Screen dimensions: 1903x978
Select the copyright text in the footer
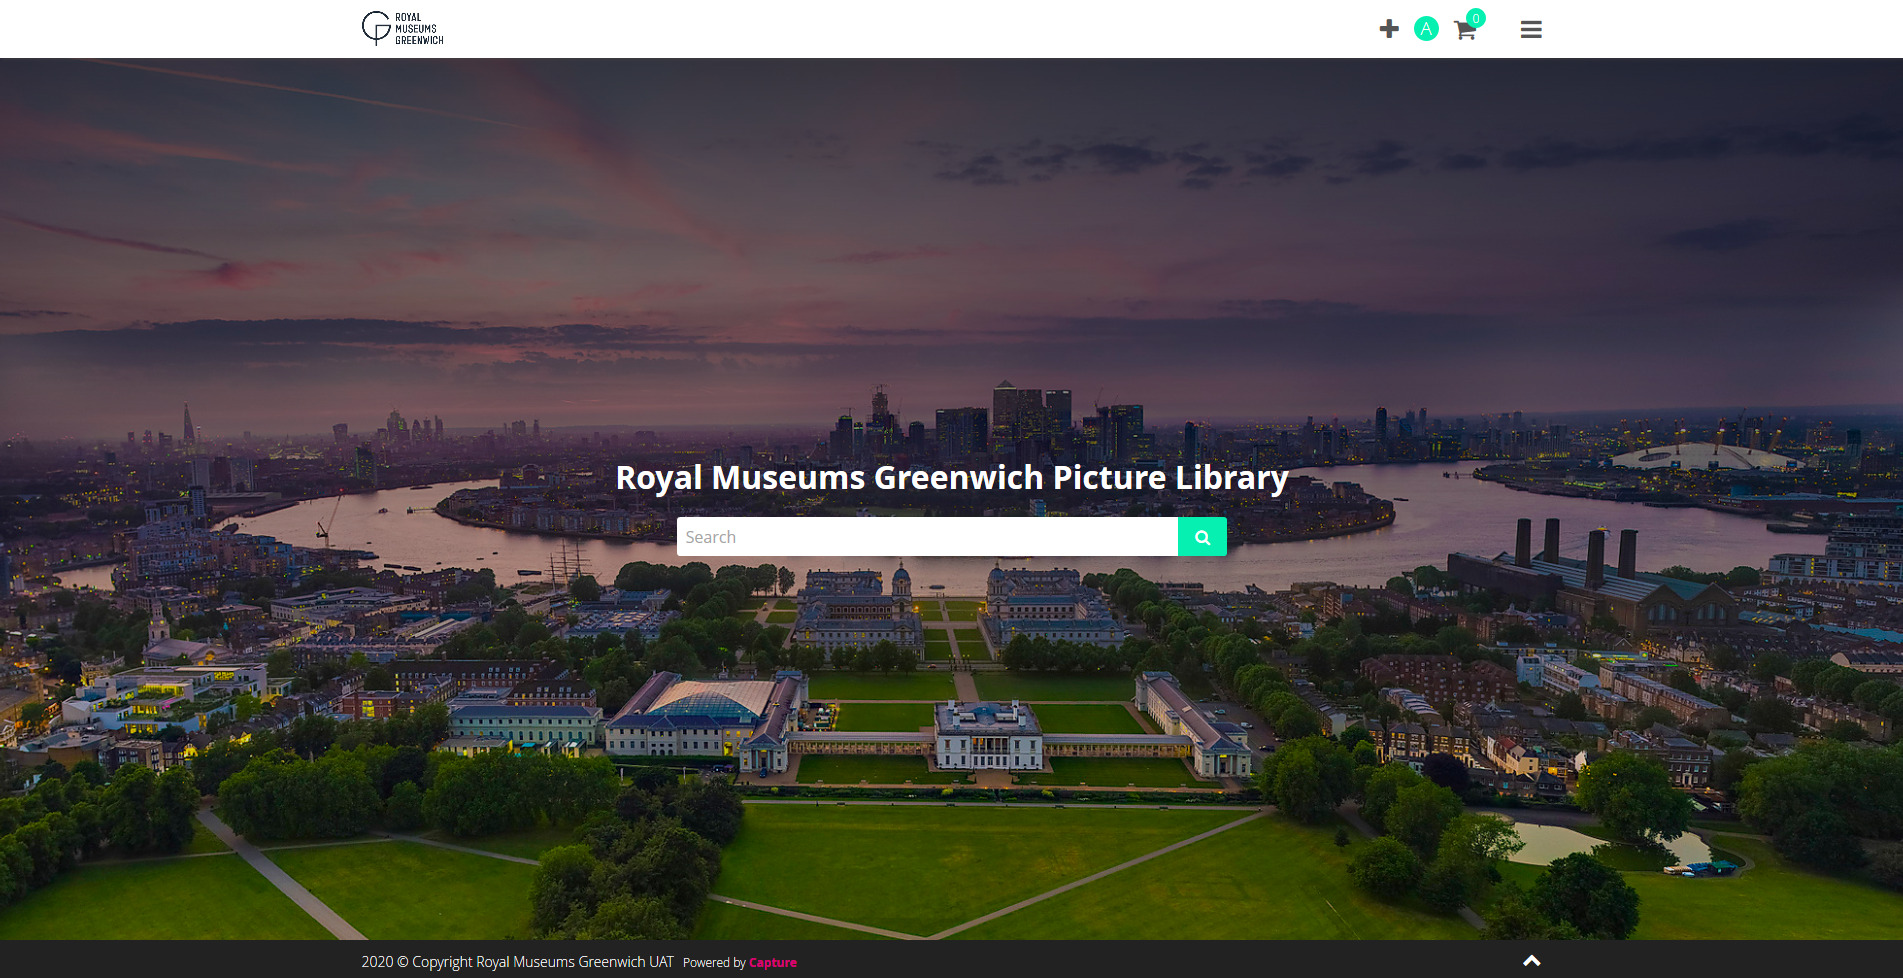(517, 962)
